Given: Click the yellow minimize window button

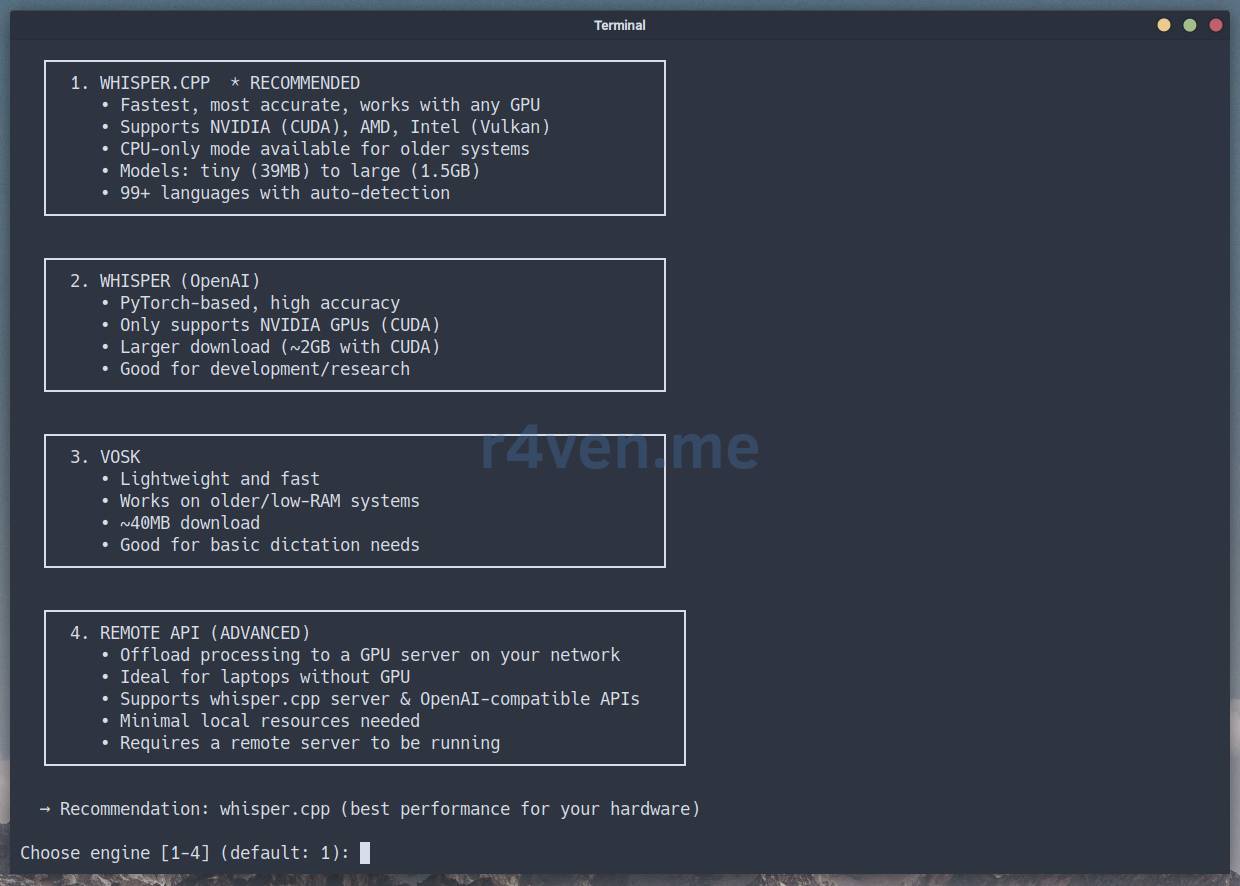Looking at the screenshot, I should click(x=1164, y=25).
